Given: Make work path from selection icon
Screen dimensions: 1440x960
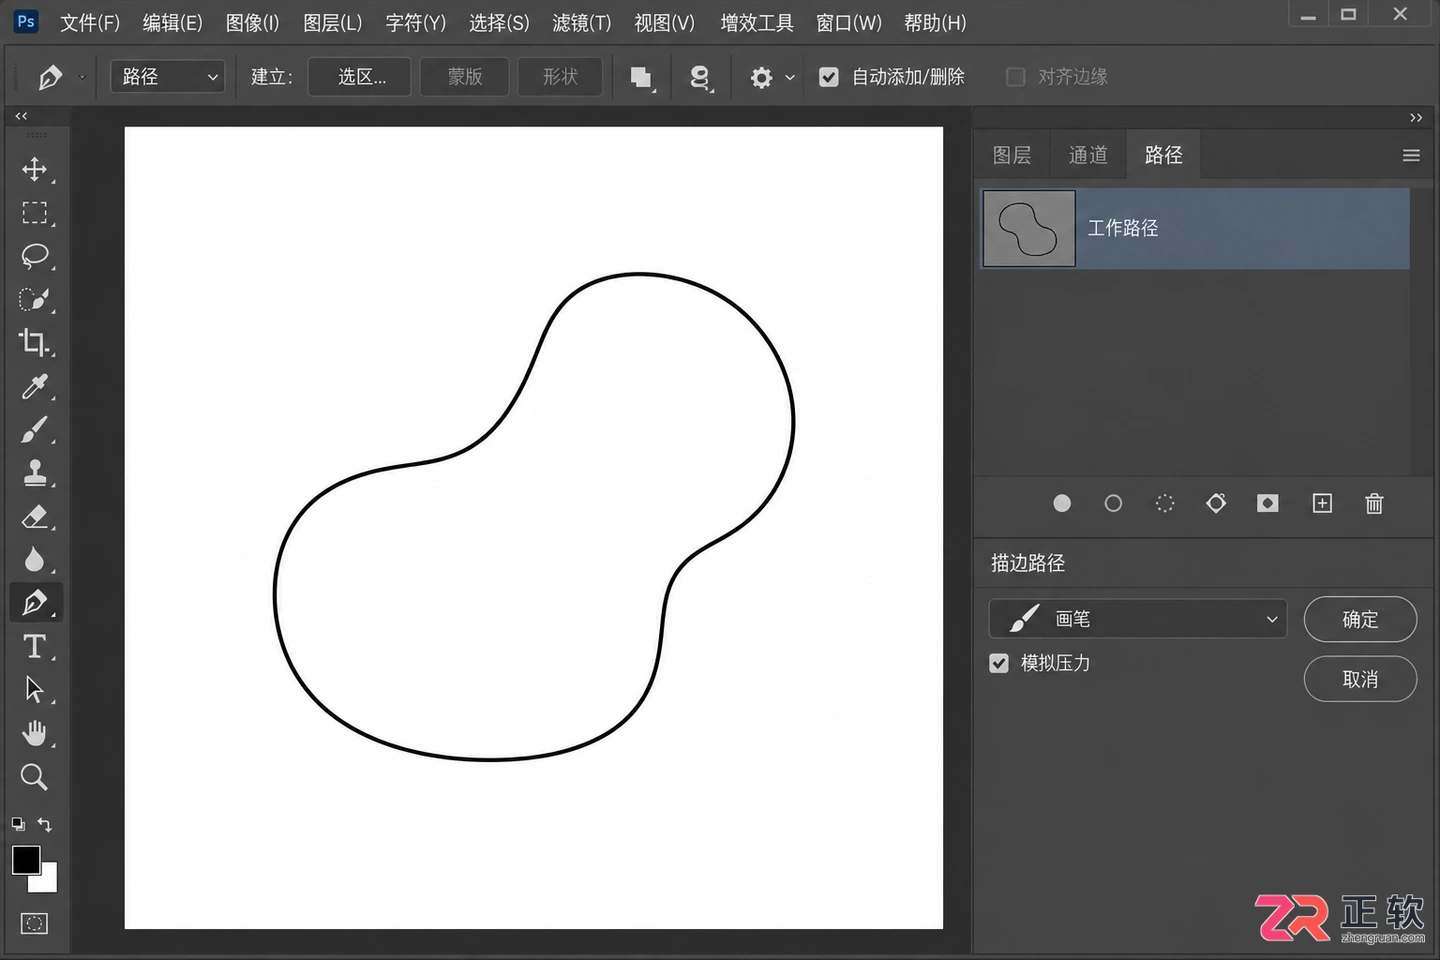Looking at the screenshot, I should pos(1216,503).
